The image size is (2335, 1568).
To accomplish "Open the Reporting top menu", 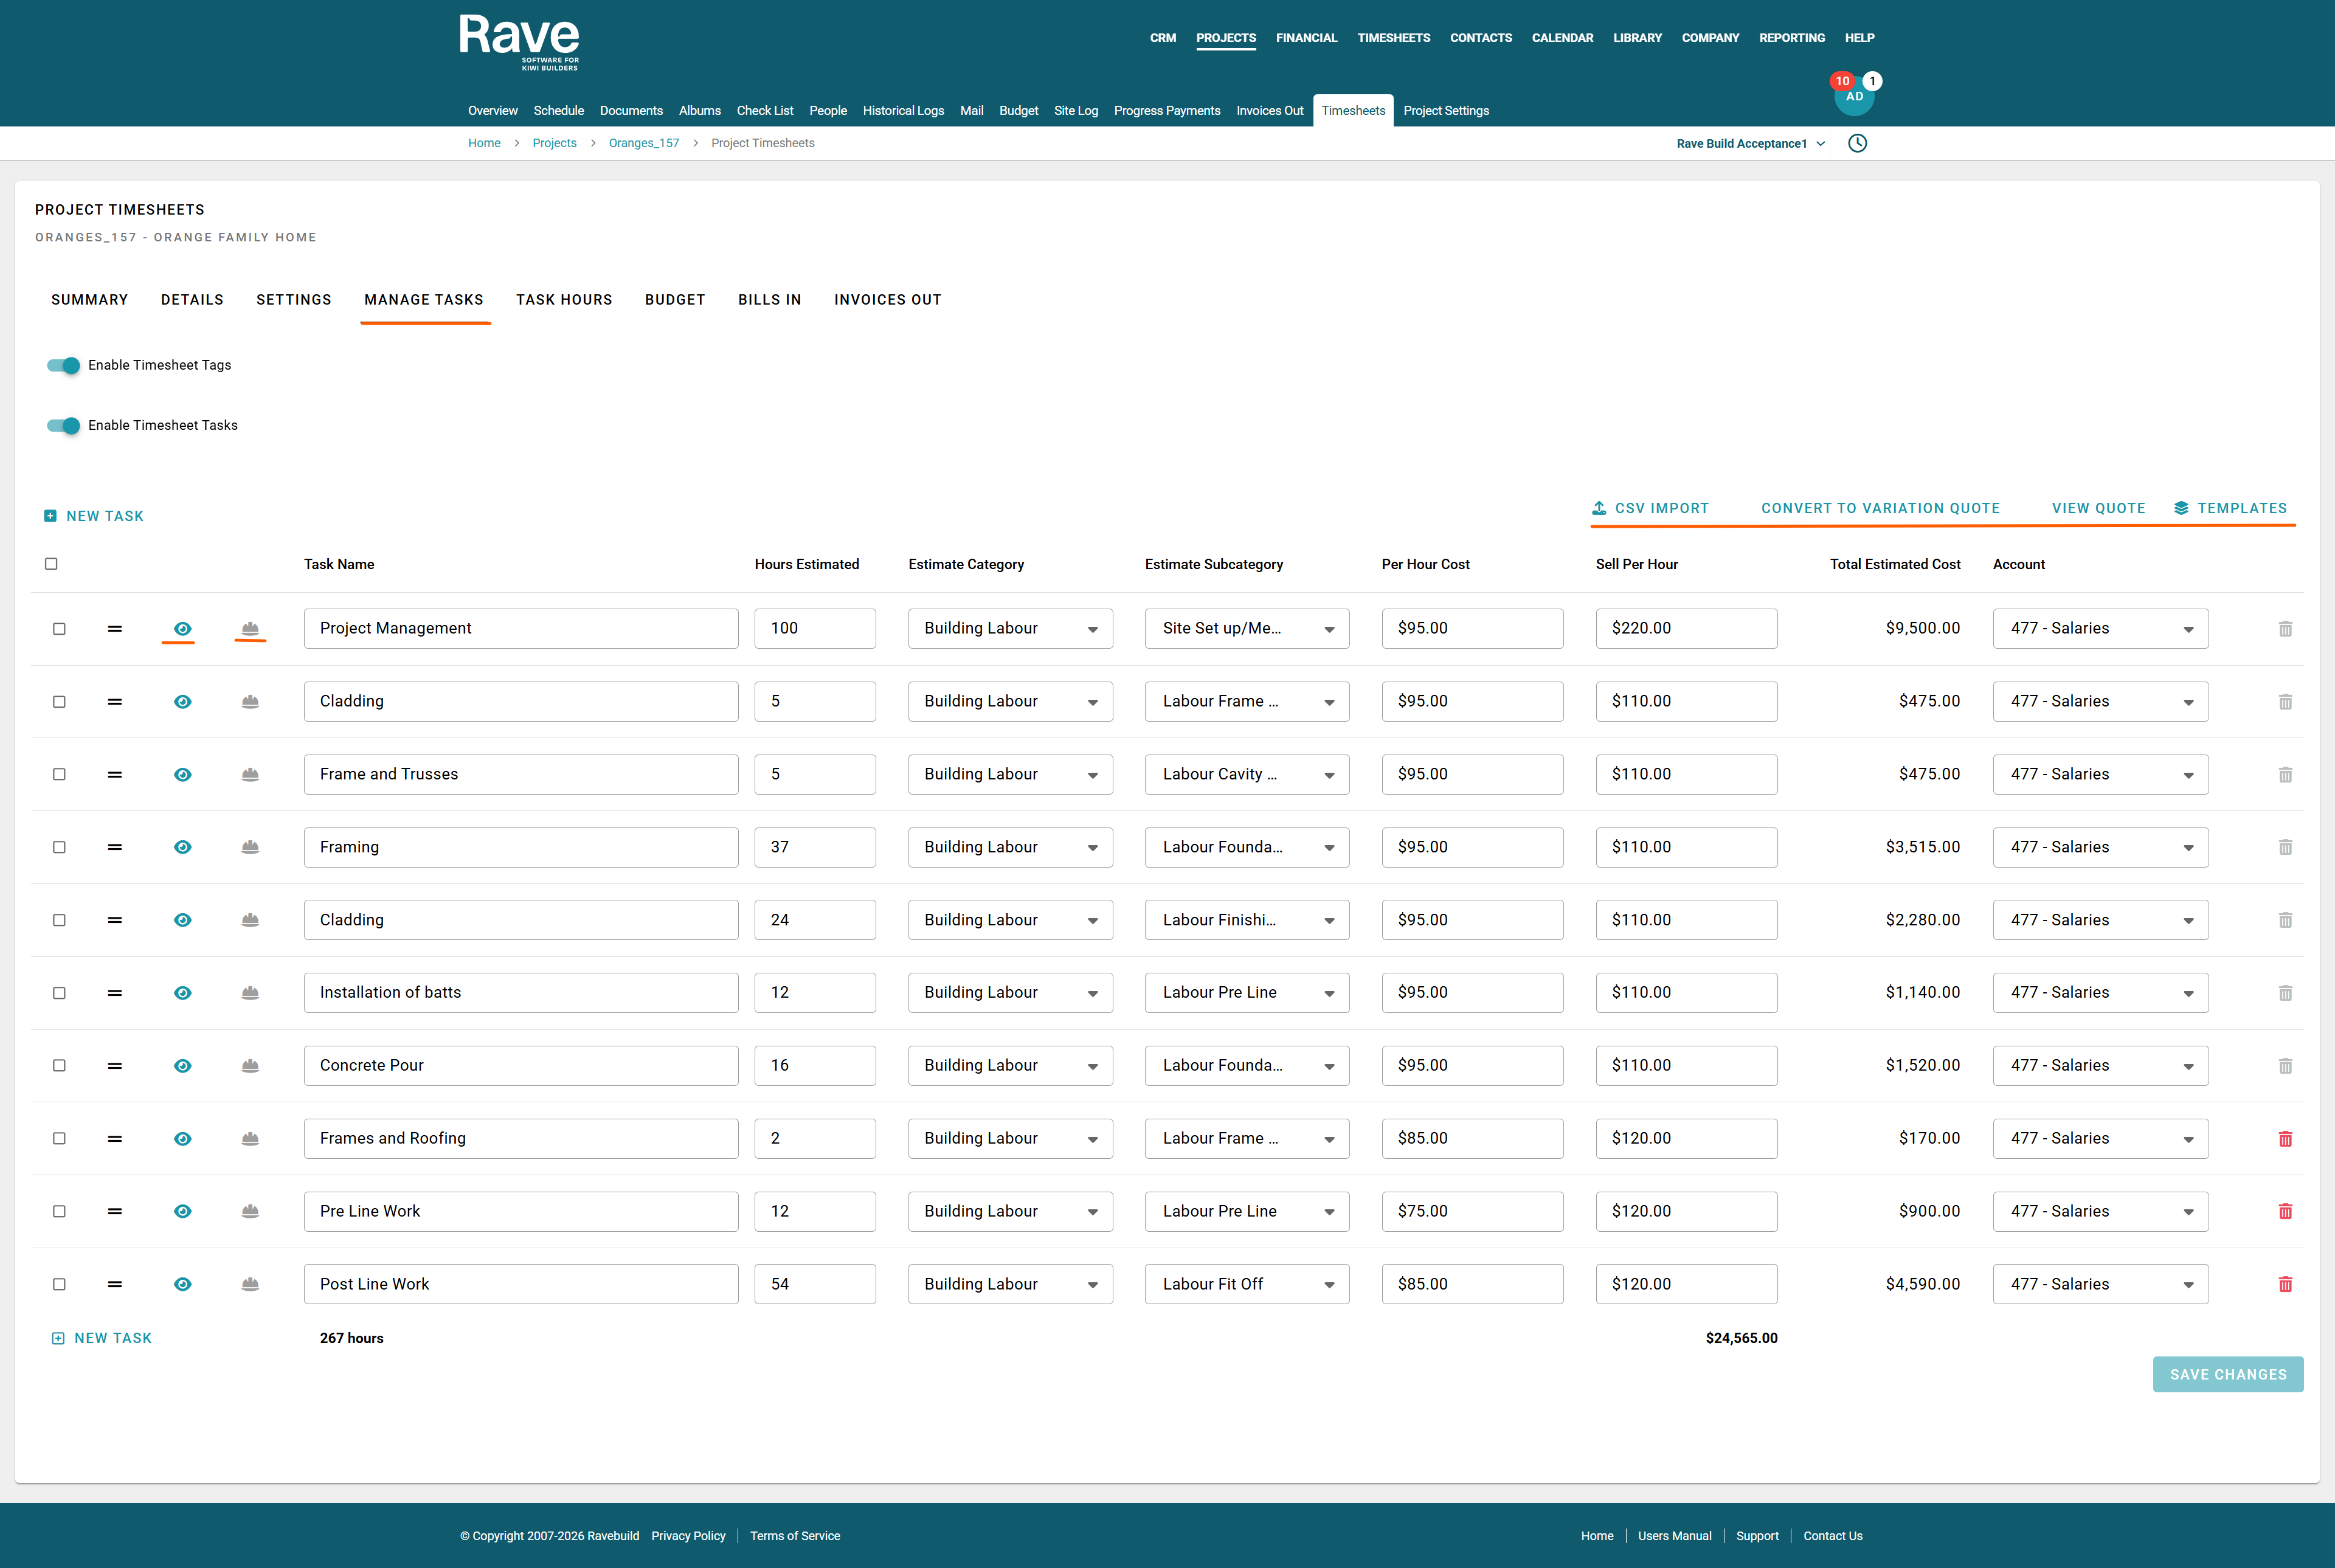I will tap(1792, 38).
